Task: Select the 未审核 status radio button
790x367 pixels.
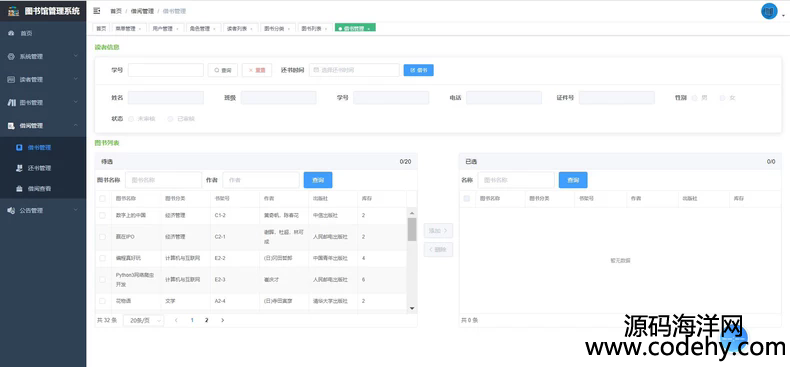Action: tap(131, 119)
